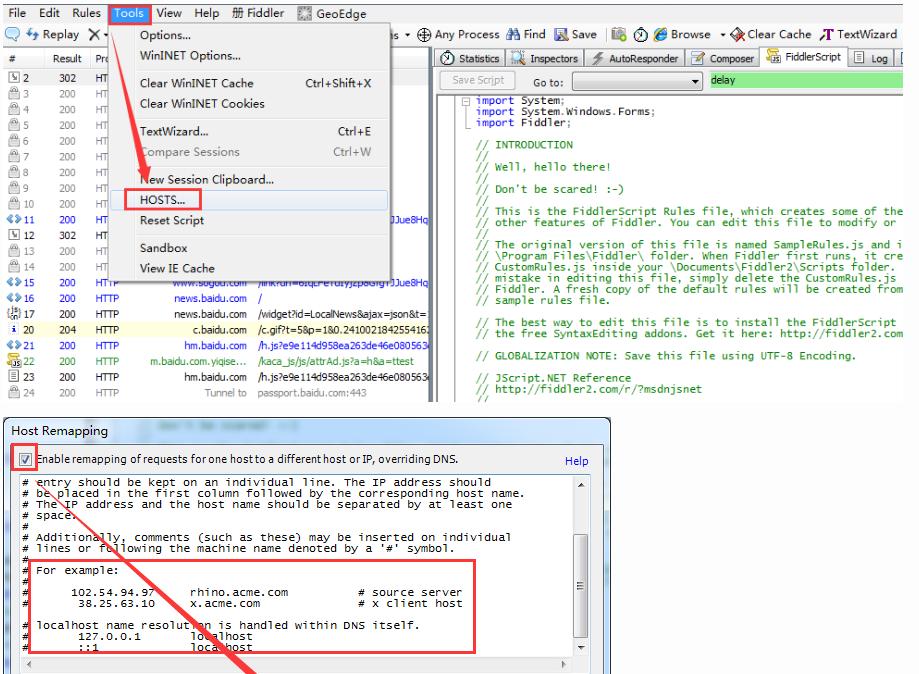Switch to the AutoResponder tab

[x=635, y=58]
